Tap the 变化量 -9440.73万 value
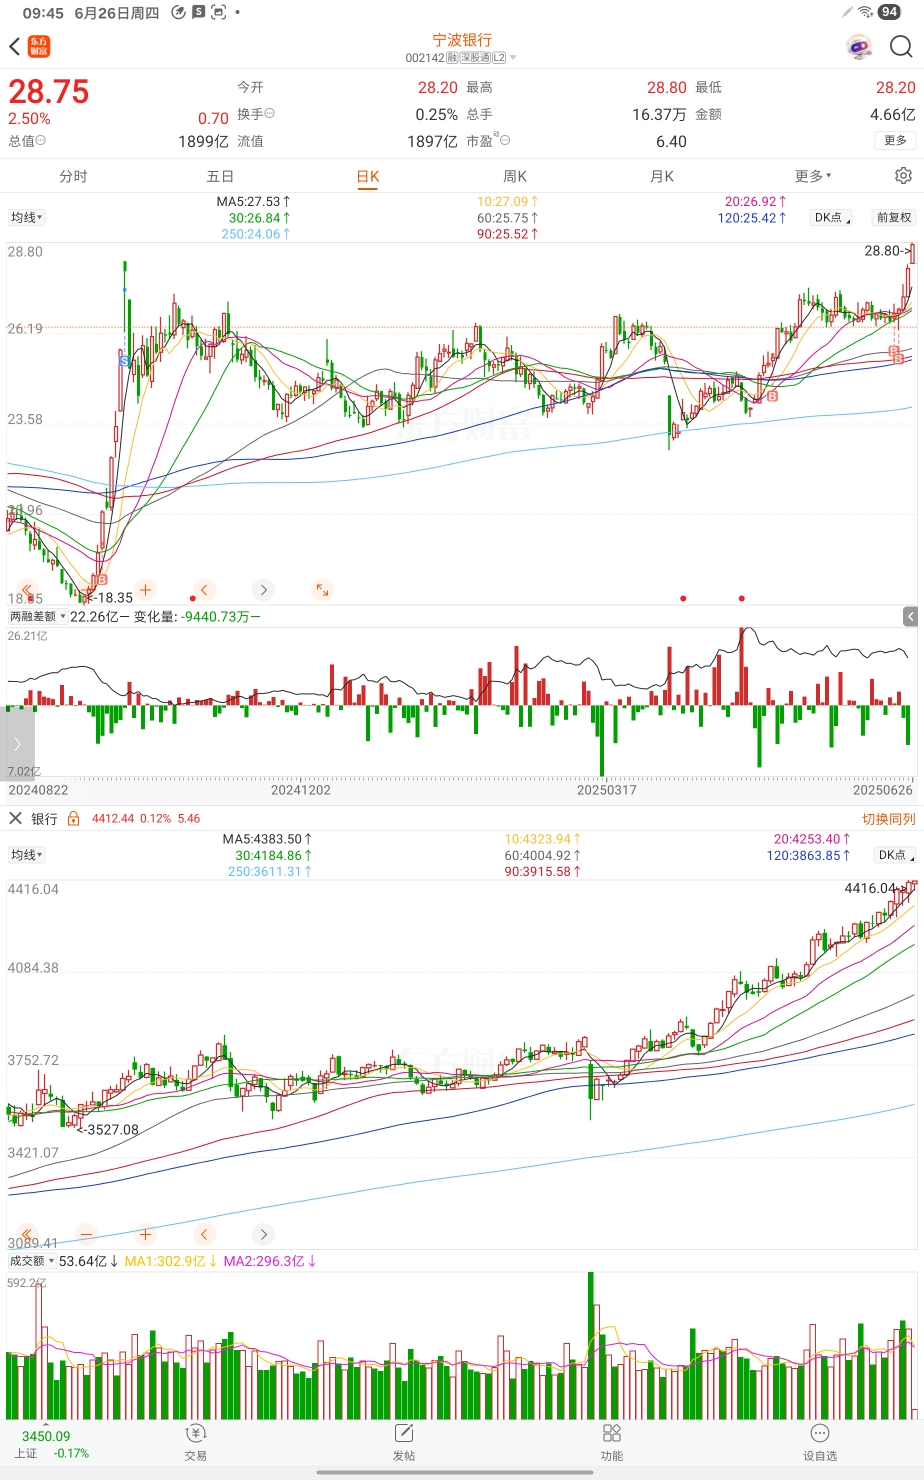This screenshot has width=924, height=1480. coord(197,617)
